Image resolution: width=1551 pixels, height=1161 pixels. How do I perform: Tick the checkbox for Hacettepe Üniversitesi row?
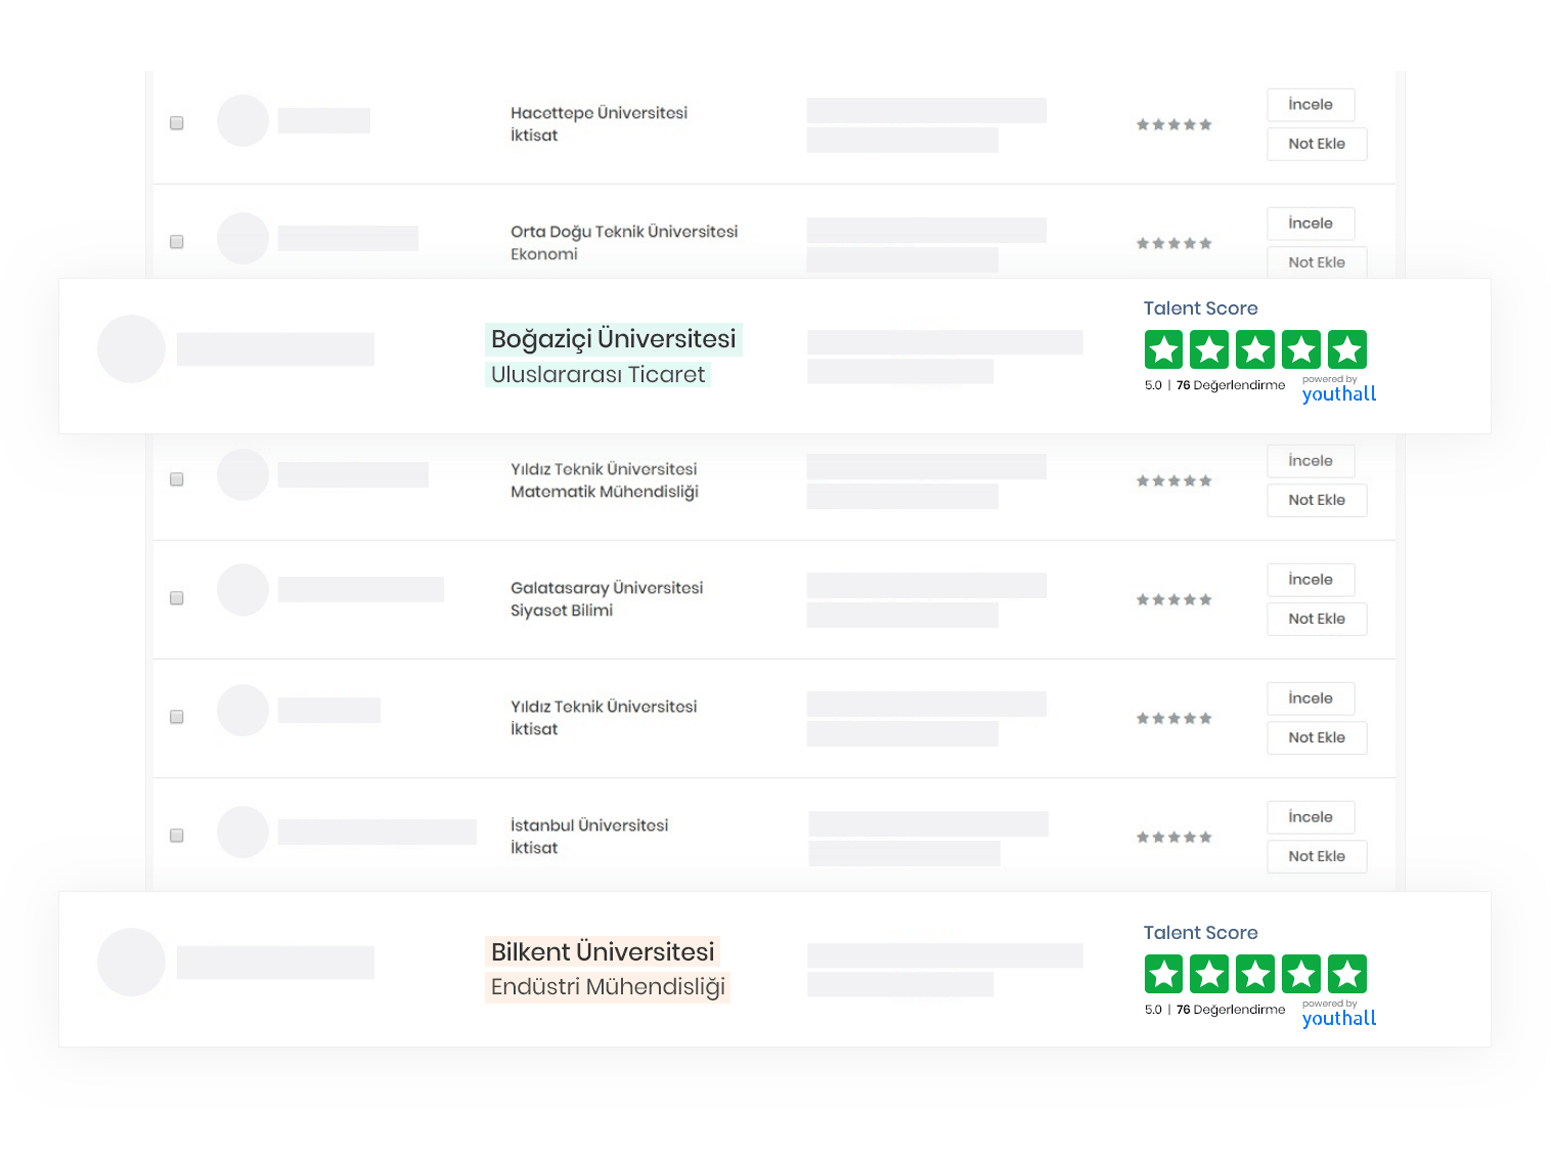point(177,123)
